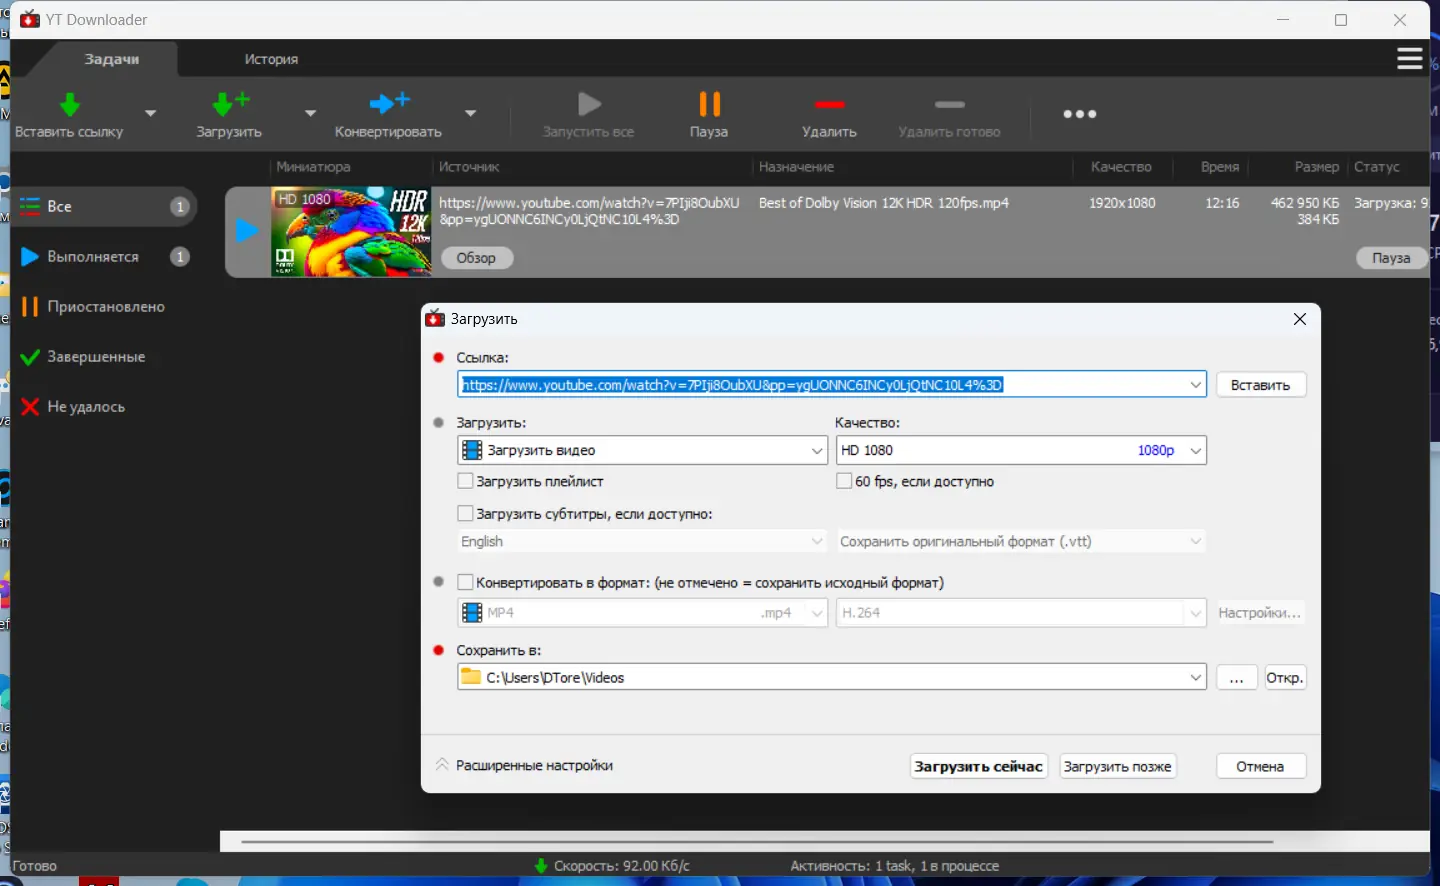
Task: Click the Пауза button in task row
Action: [x=1391, y=258]
